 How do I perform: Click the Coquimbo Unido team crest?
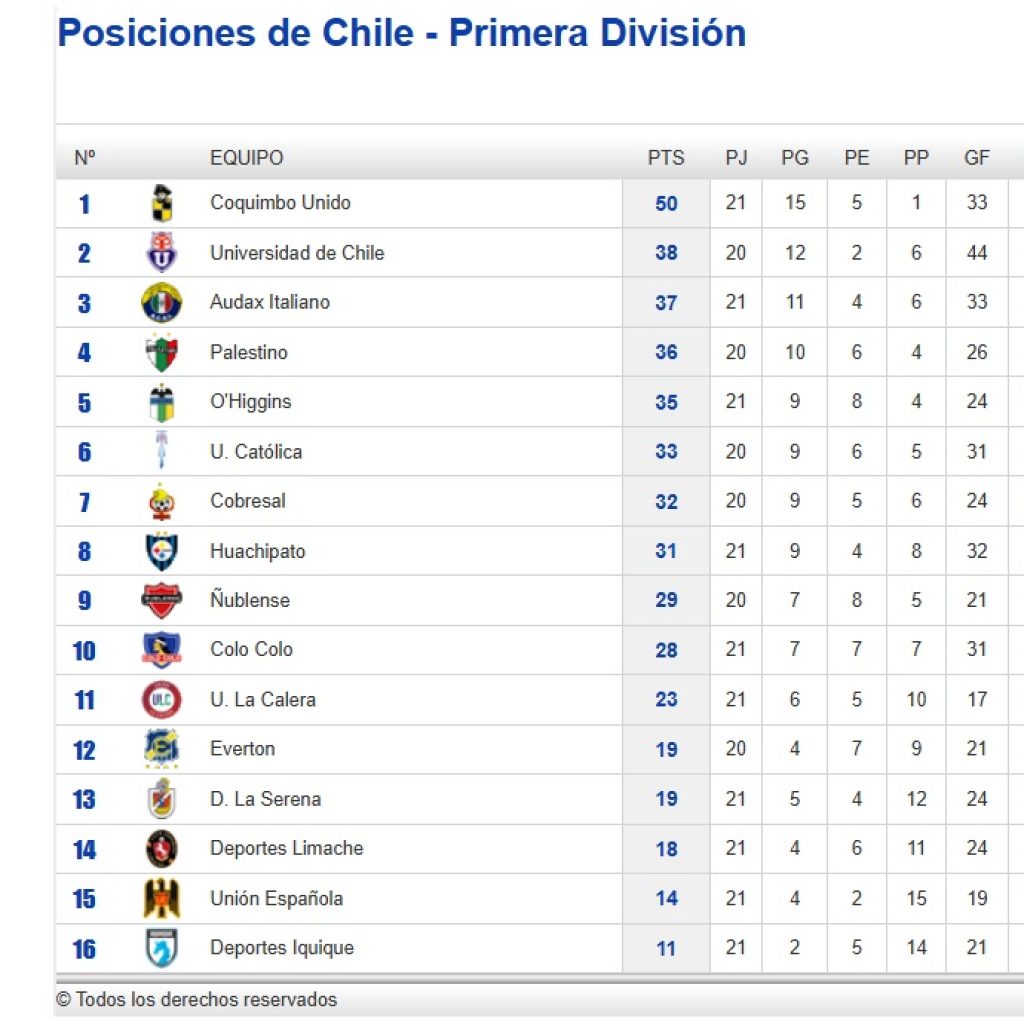[x=162, y=203]
